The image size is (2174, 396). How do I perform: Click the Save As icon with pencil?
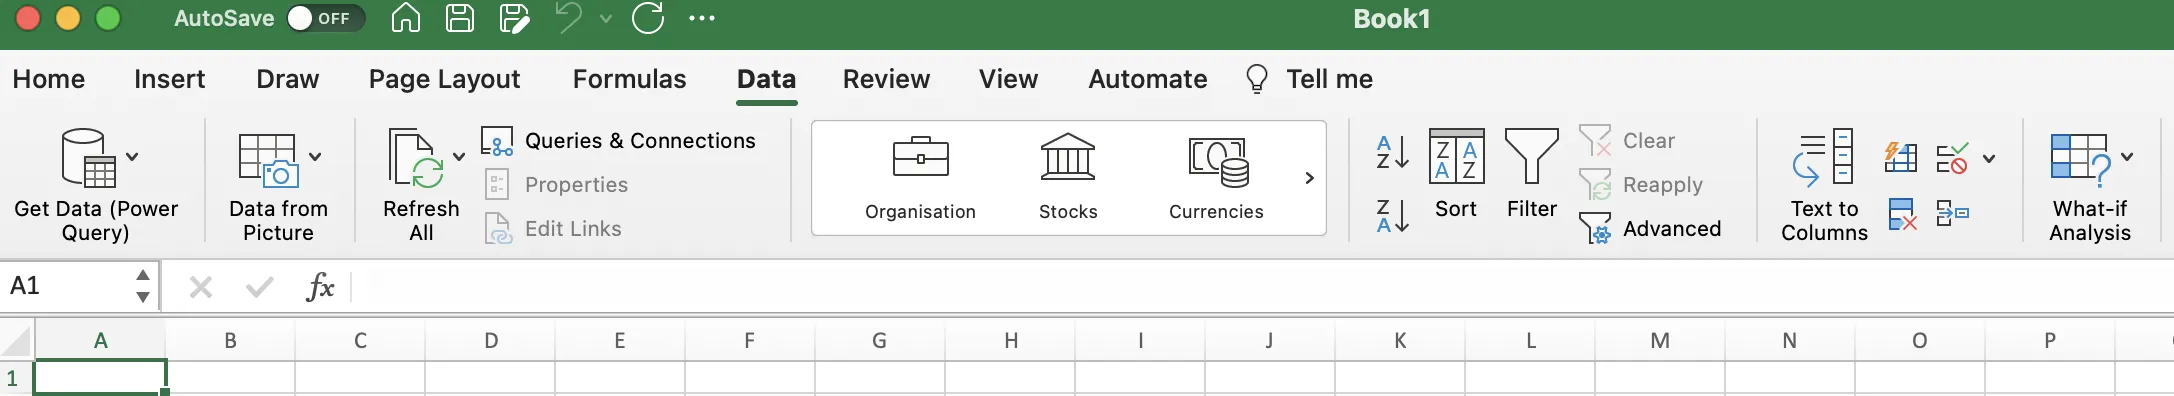point(514,18)
